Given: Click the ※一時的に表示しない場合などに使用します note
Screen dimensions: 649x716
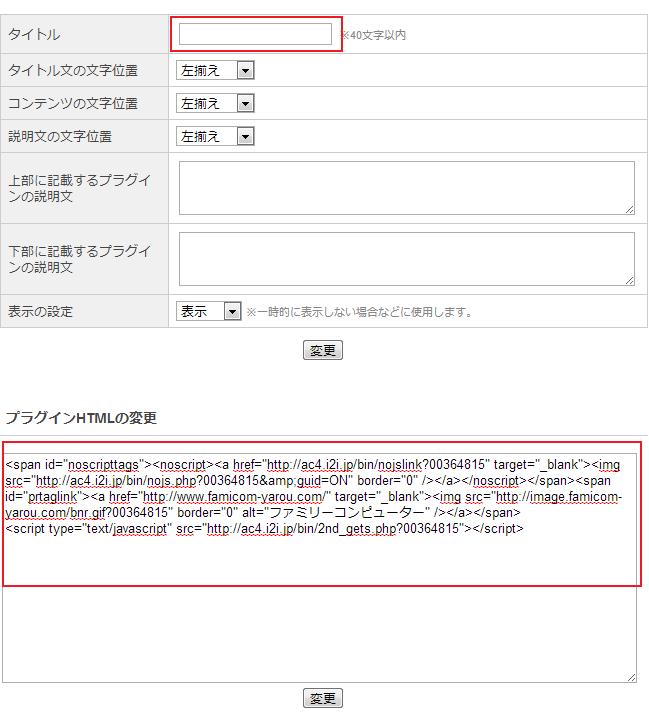Looking at the screenshot, I should click(359, 312).
